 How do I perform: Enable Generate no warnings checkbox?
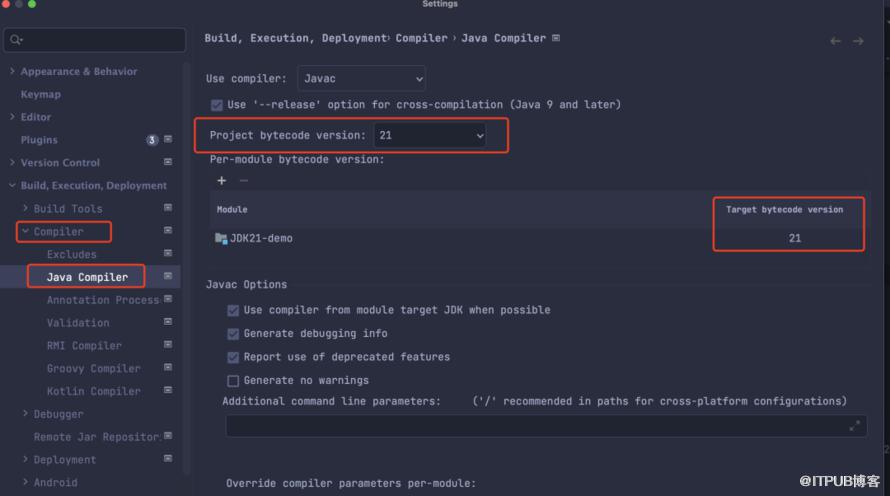tap(233, 380)
